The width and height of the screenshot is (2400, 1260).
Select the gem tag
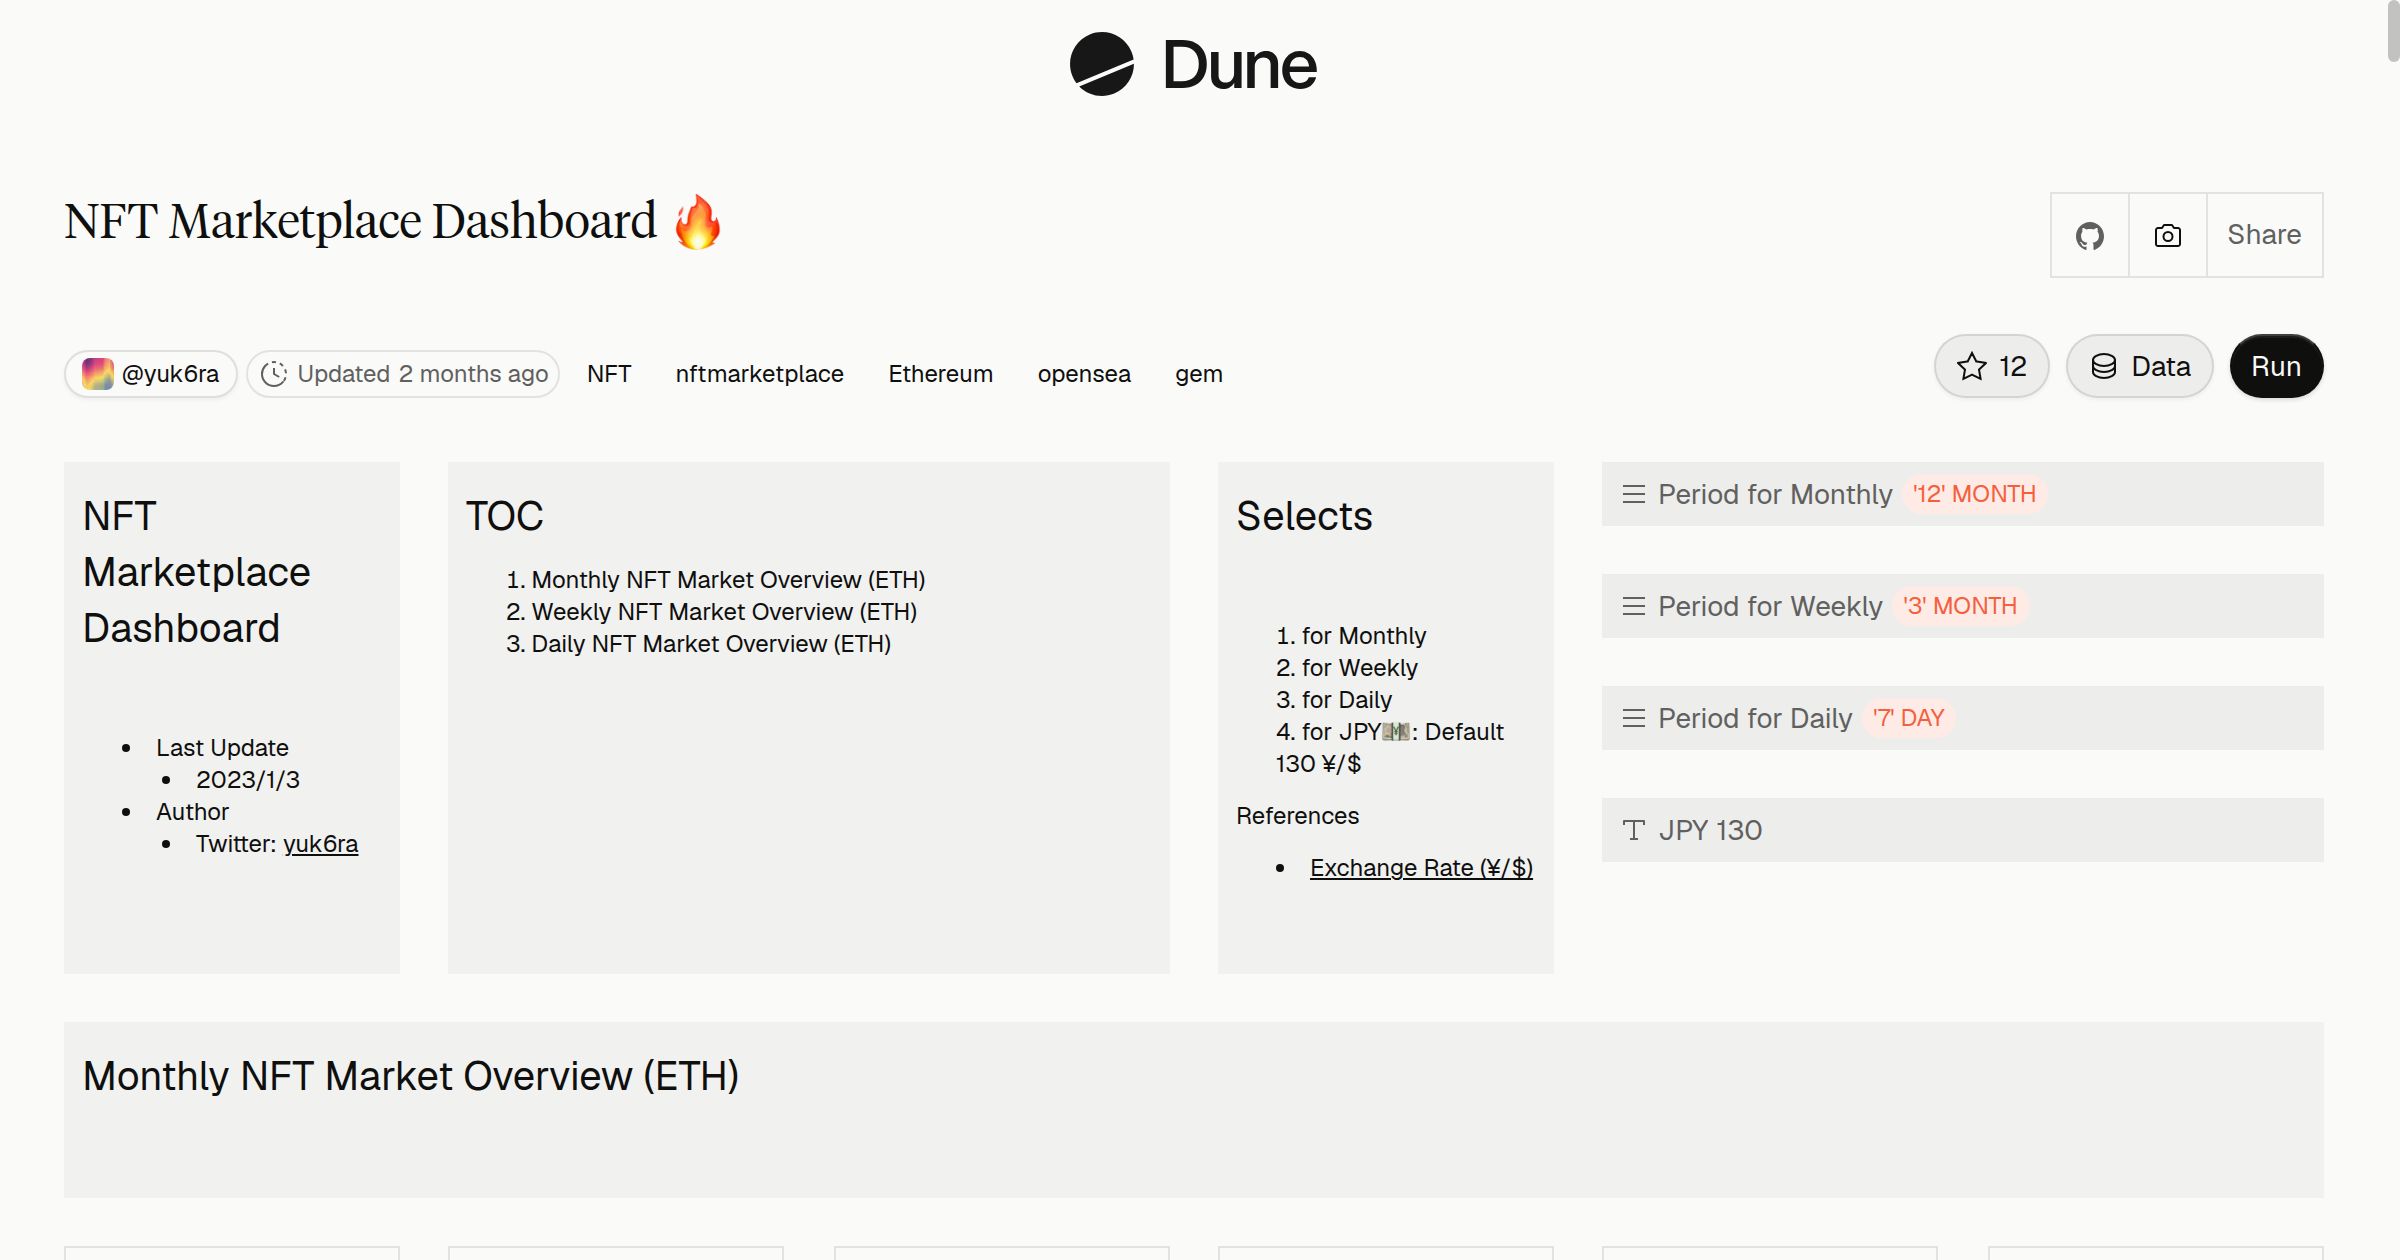pos(1199,374)
